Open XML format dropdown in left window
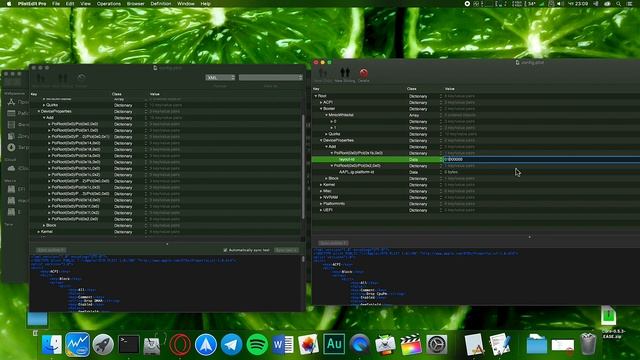This screenshot has height=360, width=640. point(220,77)
